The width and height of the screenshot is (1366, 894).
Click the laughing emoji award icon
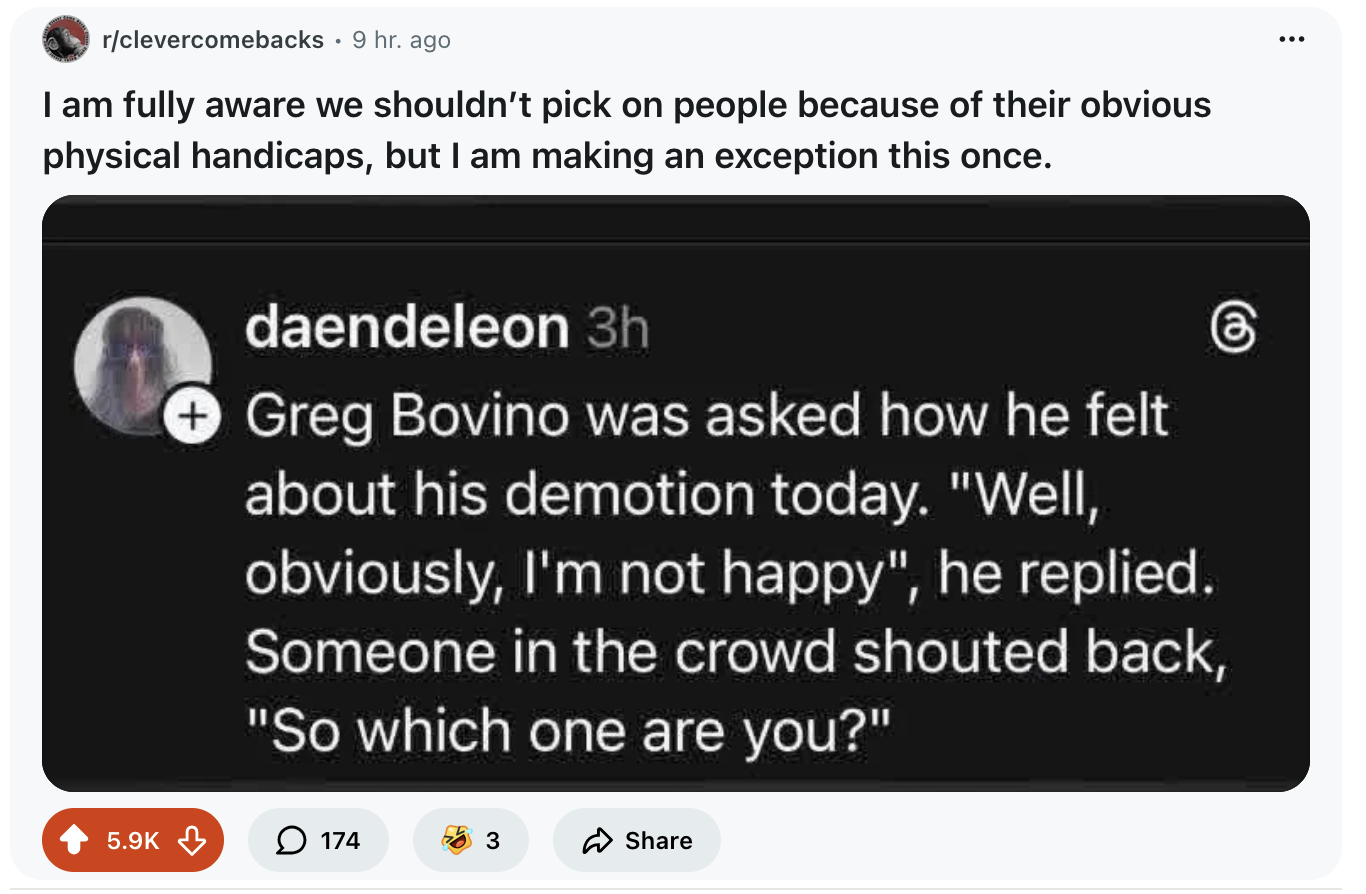(x=456, y=841)
